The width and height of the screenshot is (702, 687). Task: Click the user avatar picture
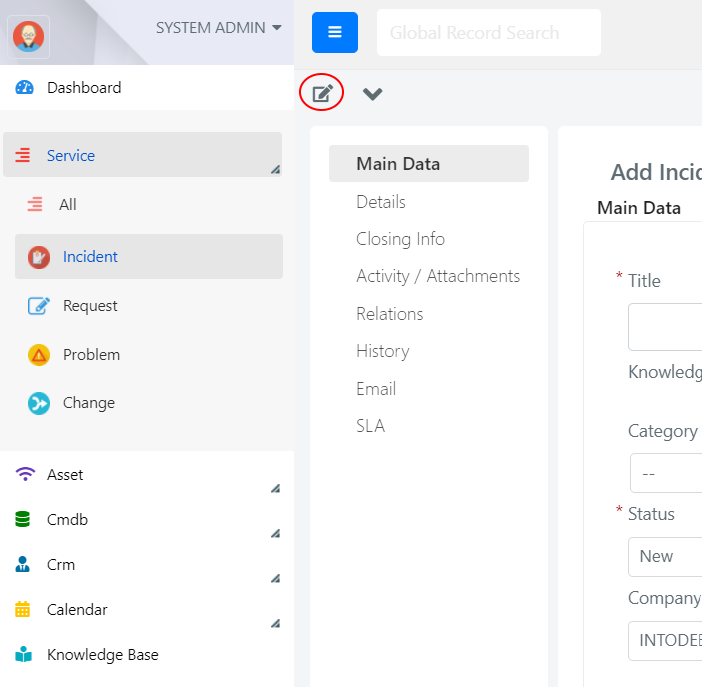point(28,37)
